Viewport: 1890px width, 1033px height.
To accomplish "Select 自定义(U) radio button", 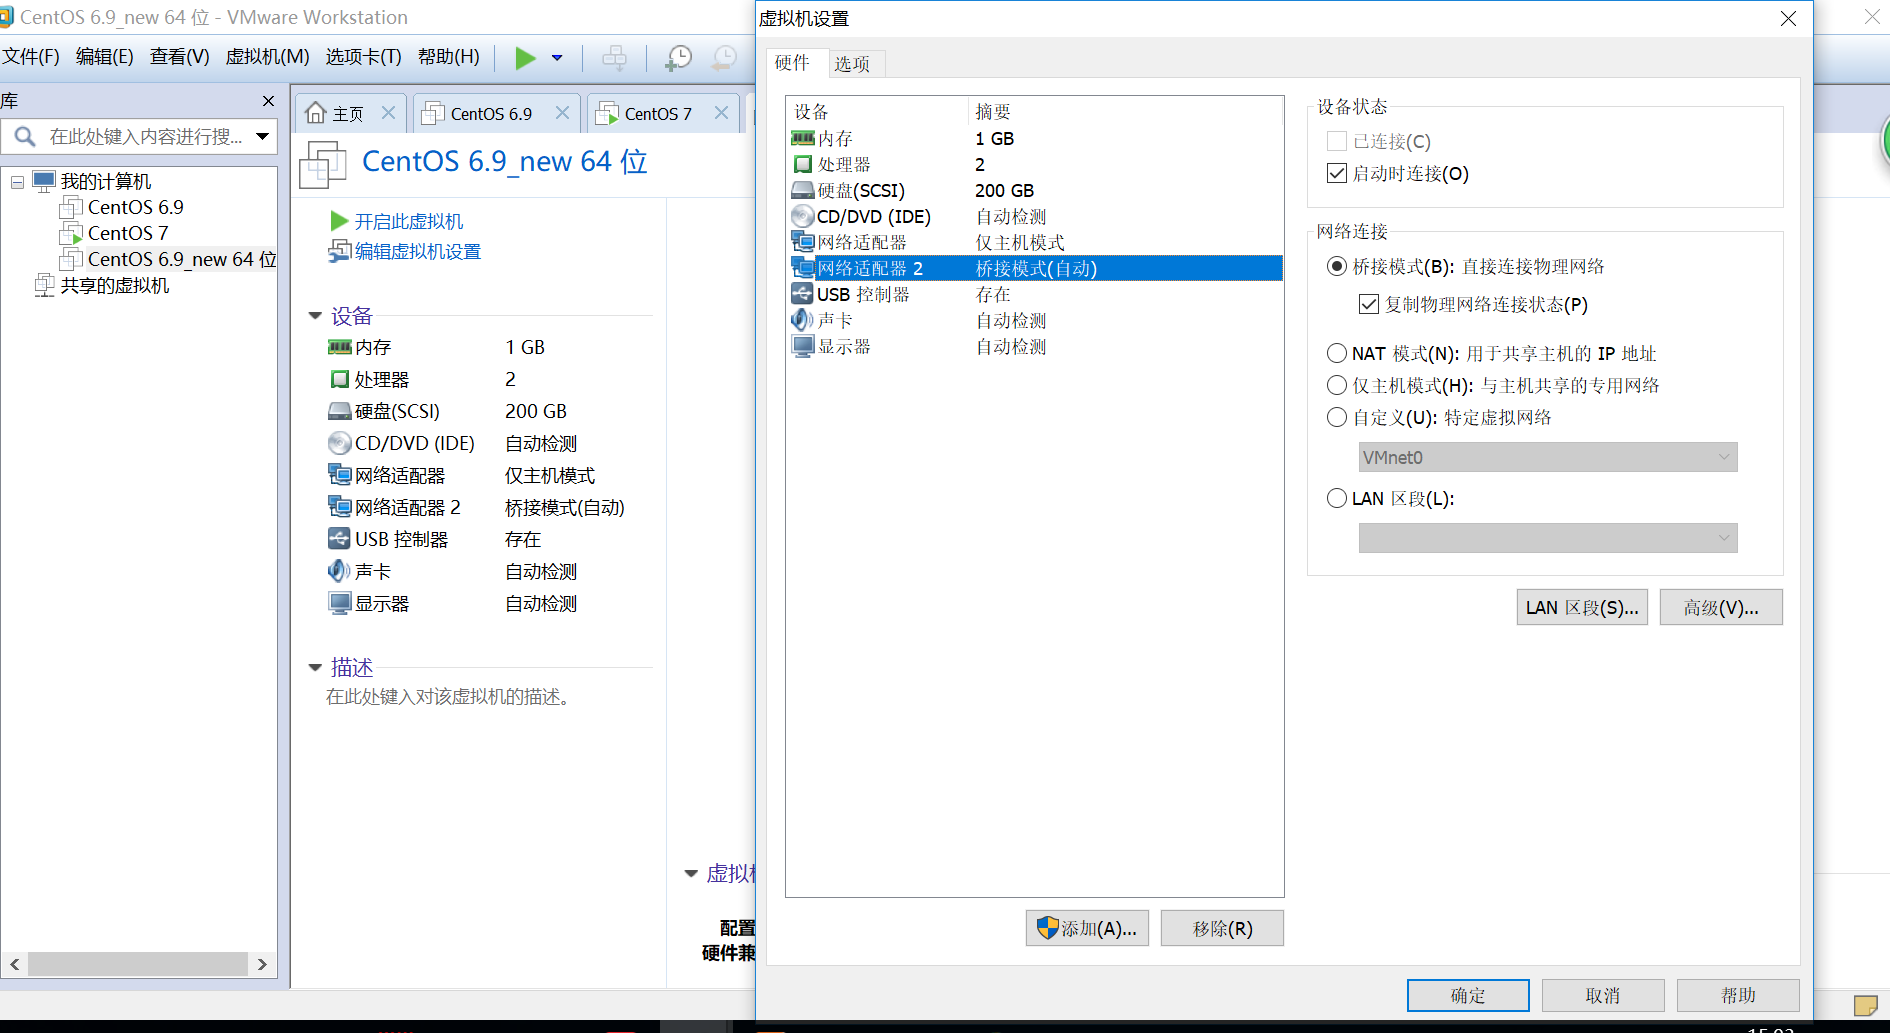I will [1336, 417].
